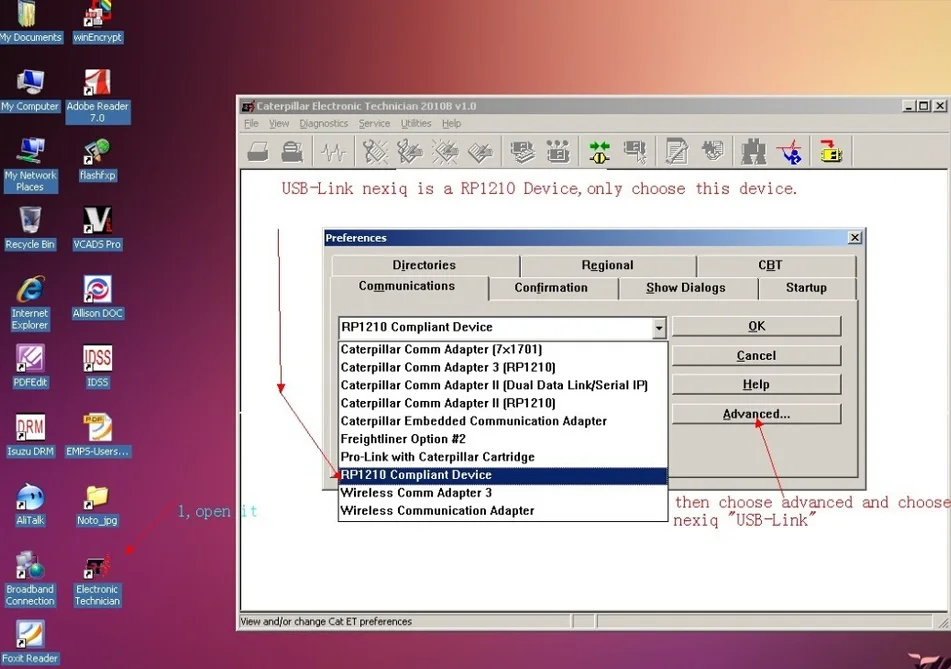Switch to the Communications tab
This screenshot has width=951, height=669.
(407, 286)
